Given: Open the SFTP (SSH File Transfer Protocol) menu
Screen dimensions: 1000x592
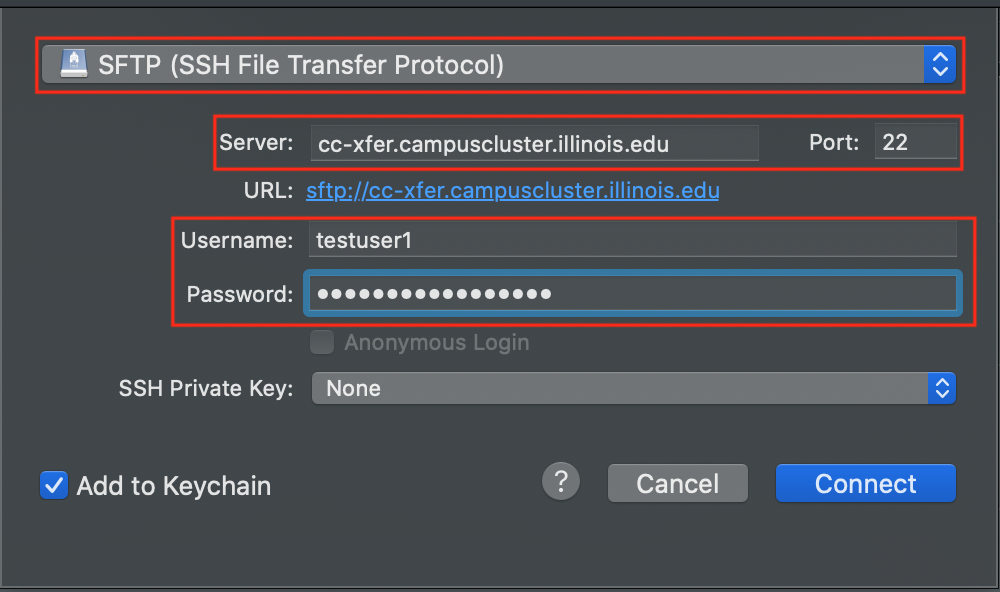Looking at the screenshot, I should (x=499, y=64).
